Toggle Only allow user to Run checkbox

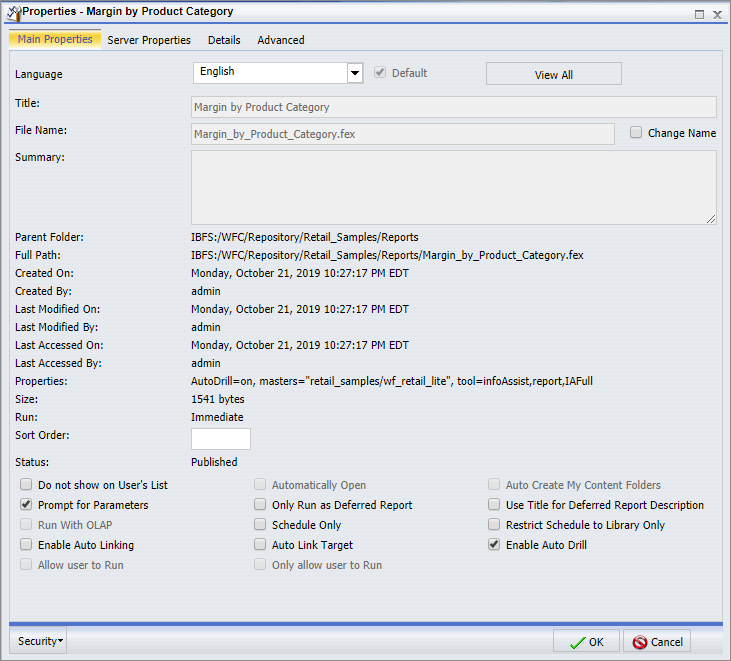click(x=260, y=565)
